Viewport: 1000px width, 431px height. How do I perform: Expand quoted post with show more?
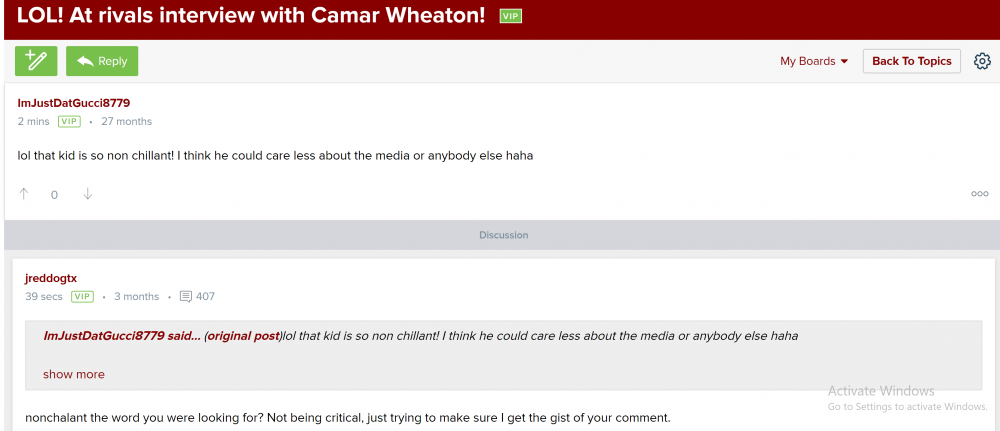pyautogui.click(x=74, y=374)
